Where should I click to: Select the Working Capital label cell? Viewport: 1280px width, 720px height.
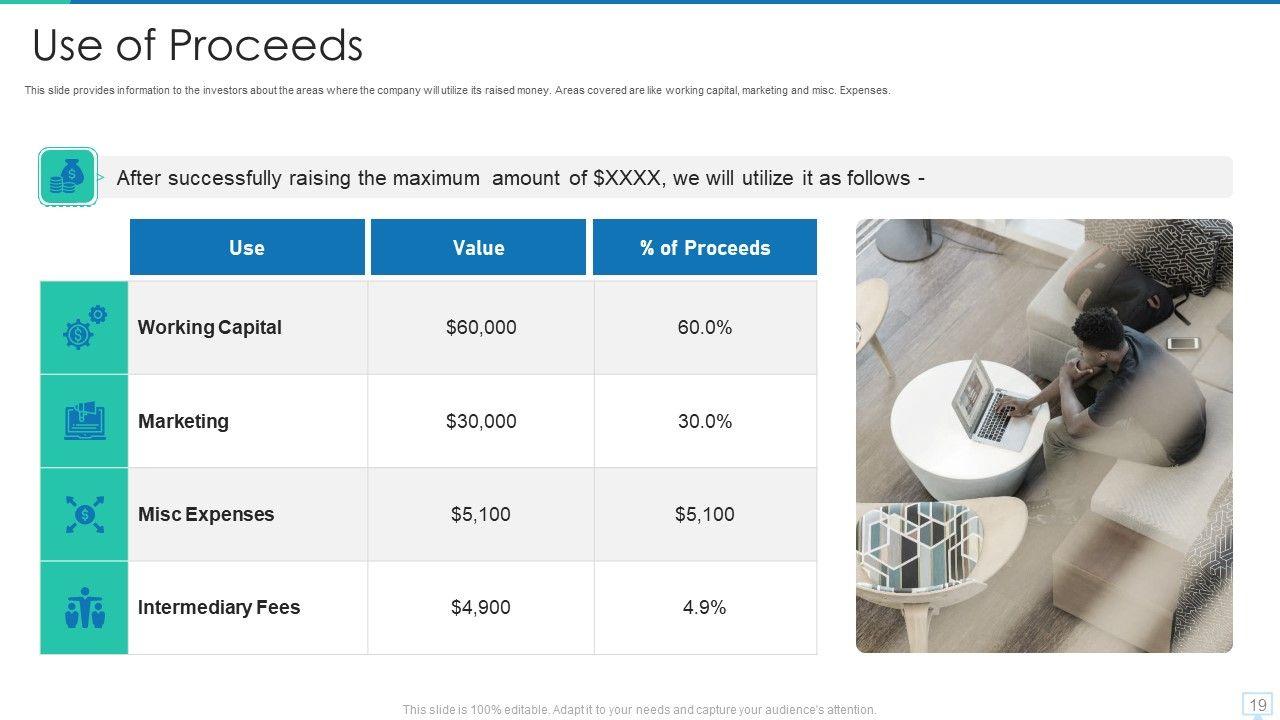pos(210,328)
